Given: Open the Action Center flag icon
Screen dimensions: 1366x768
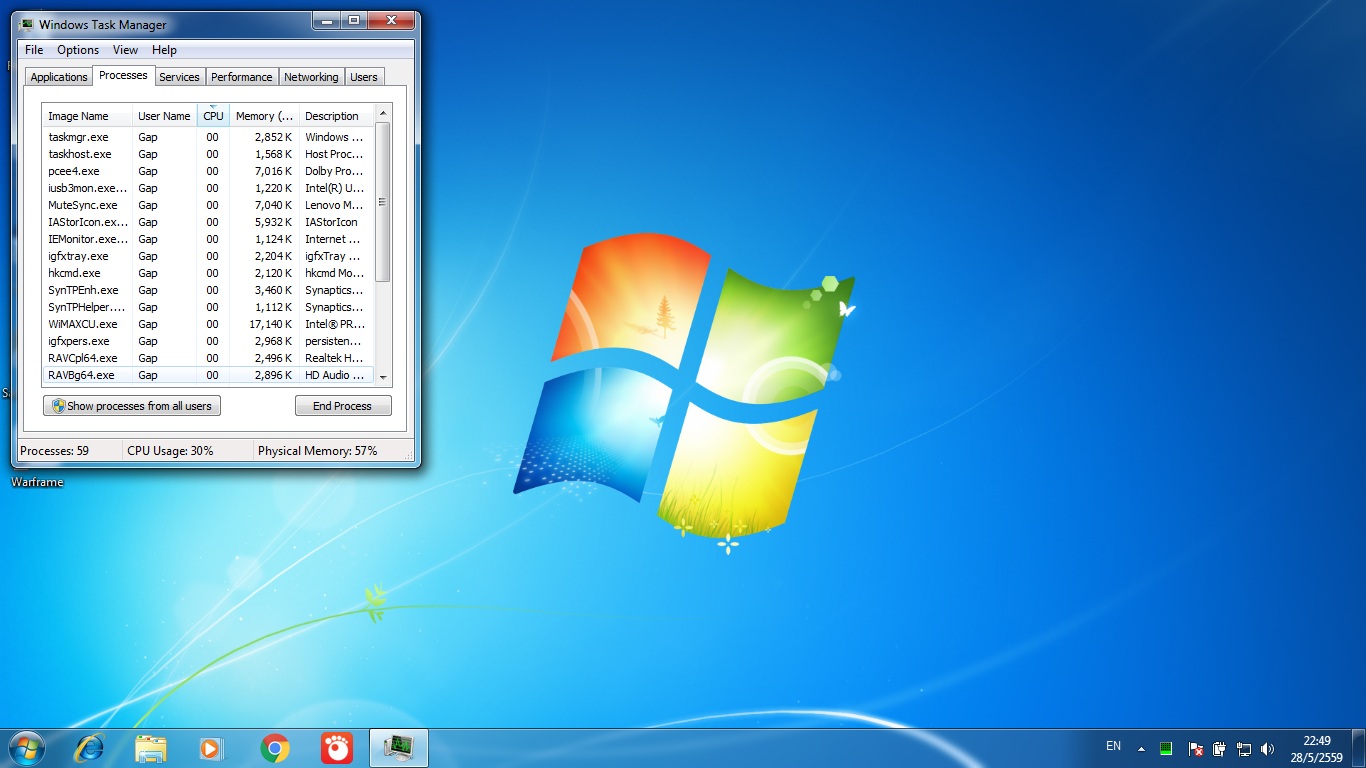Looking at the screenshot, I should (x=1195, y=748).
